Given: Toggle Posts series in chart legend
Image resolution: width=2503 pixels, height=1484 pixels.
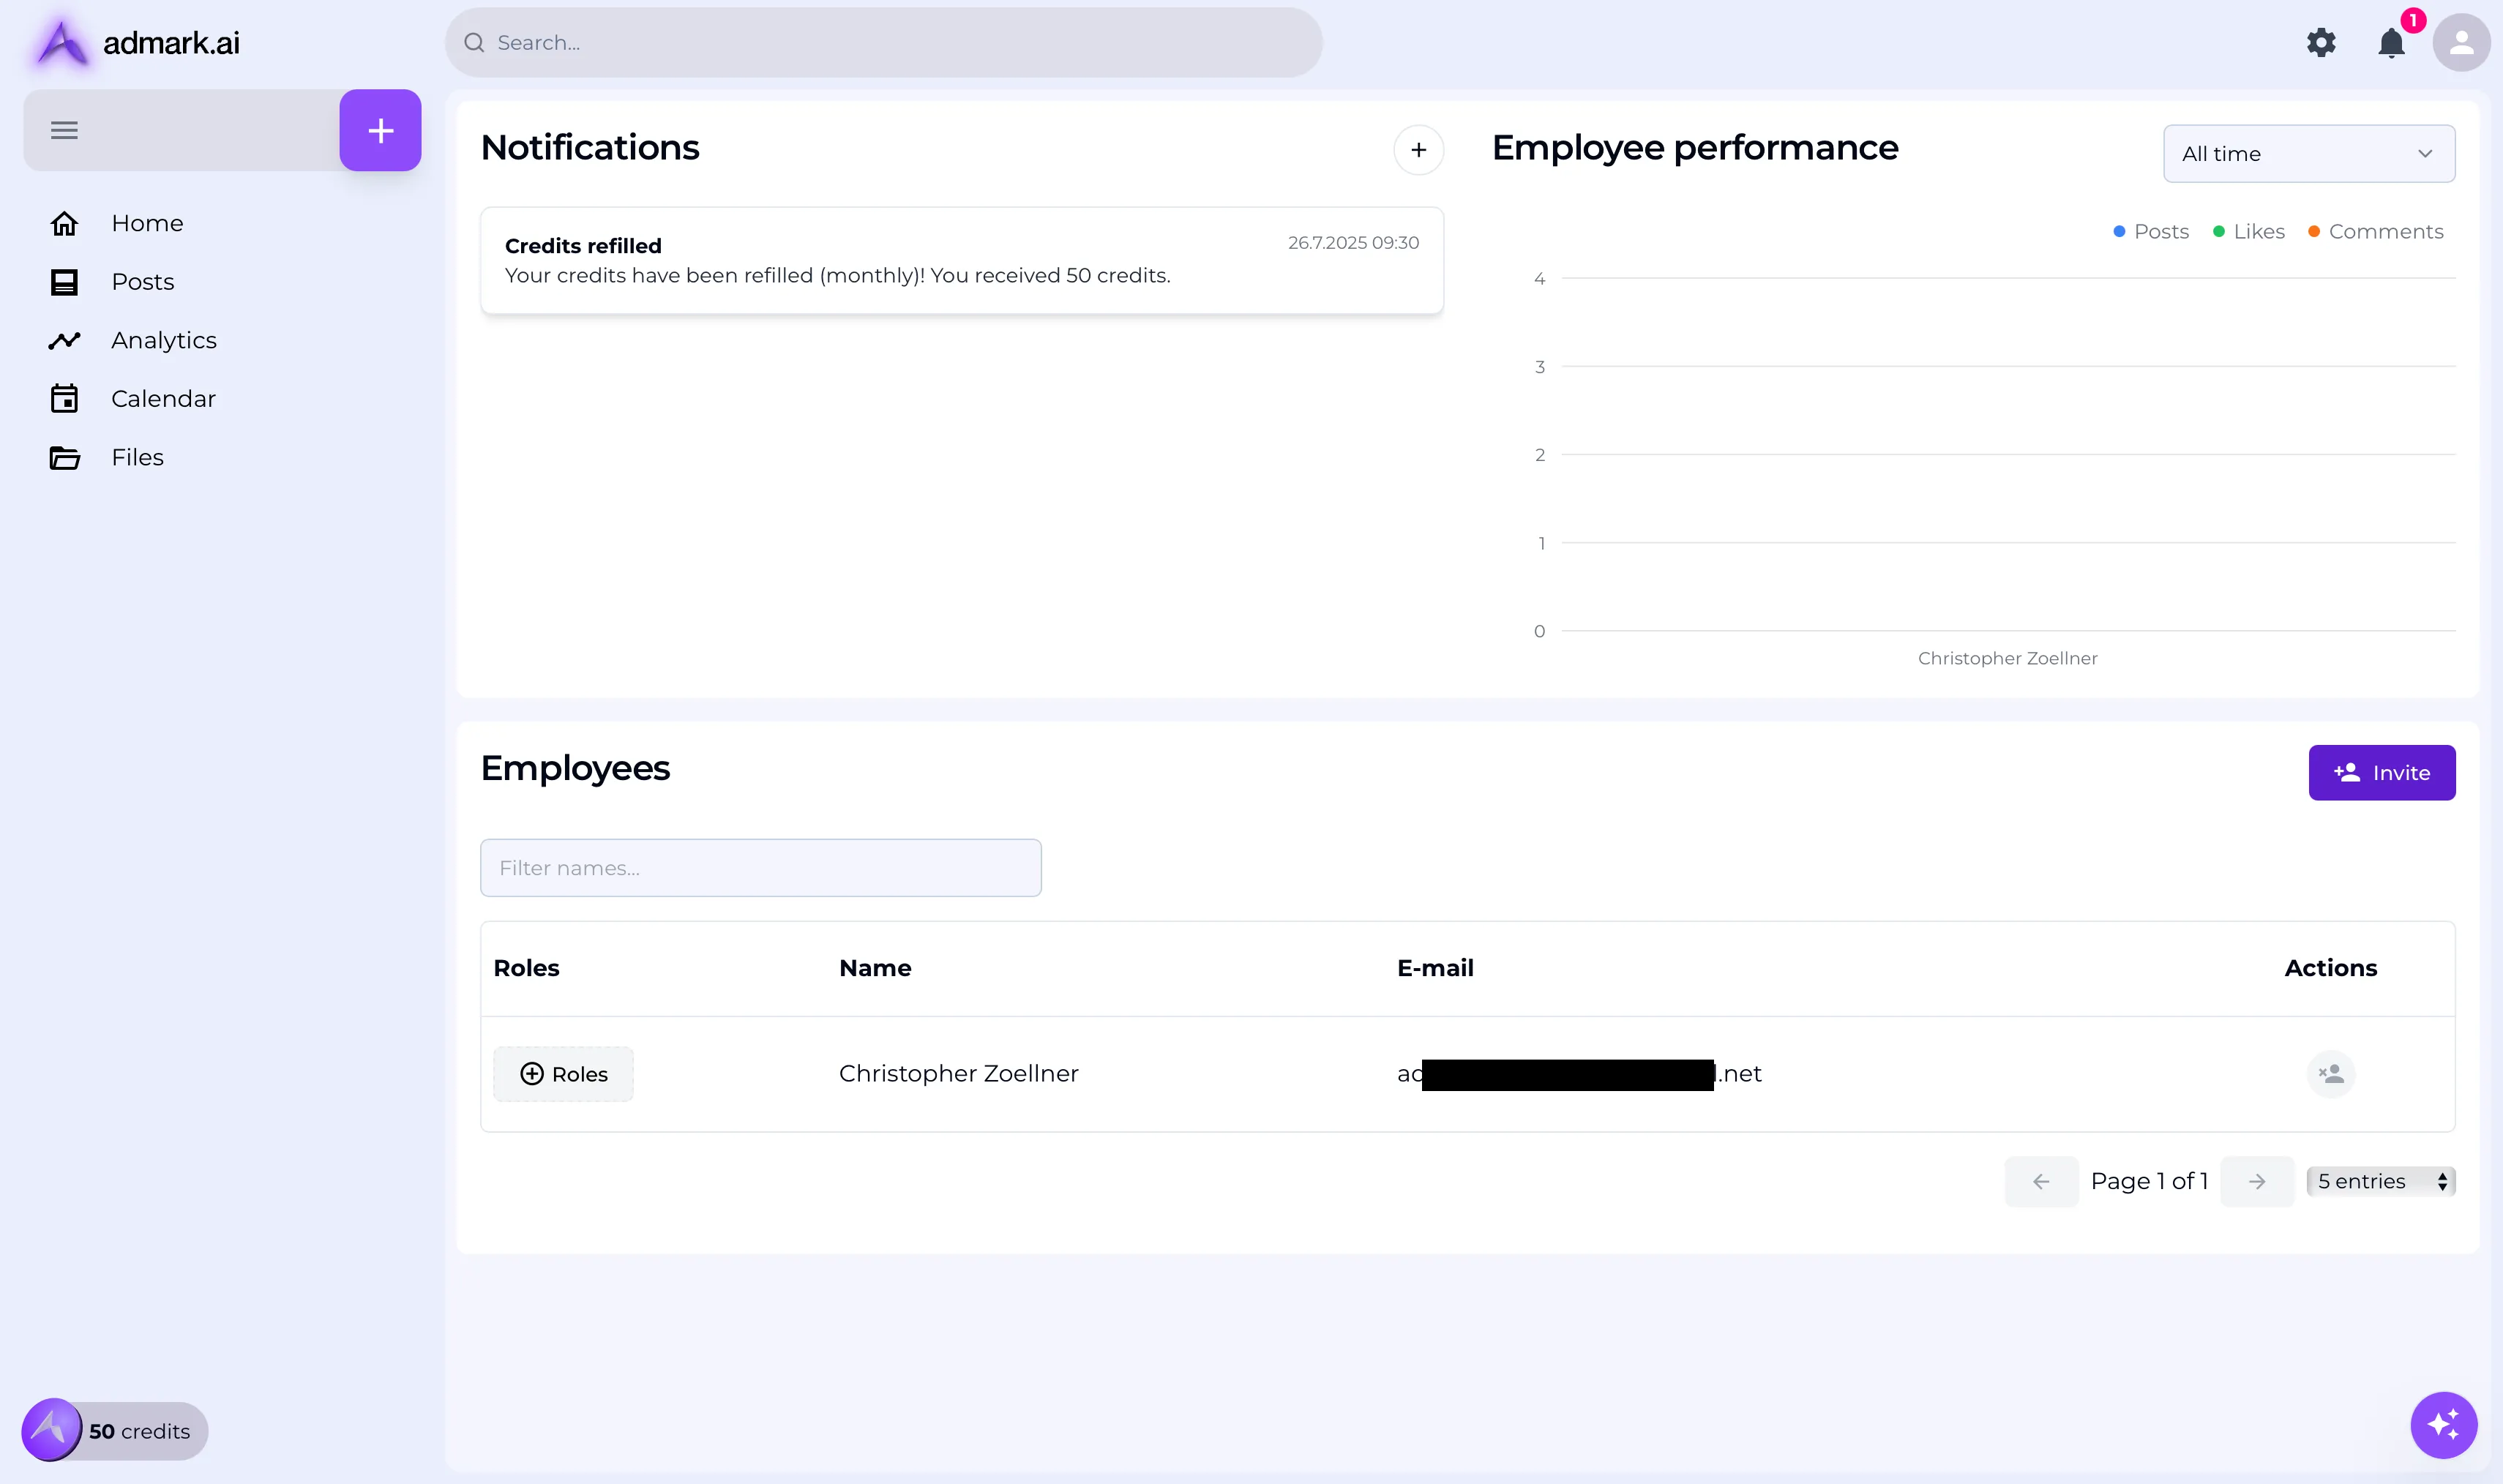Looking at the screenshot, I should click(x=2151, y=232).
